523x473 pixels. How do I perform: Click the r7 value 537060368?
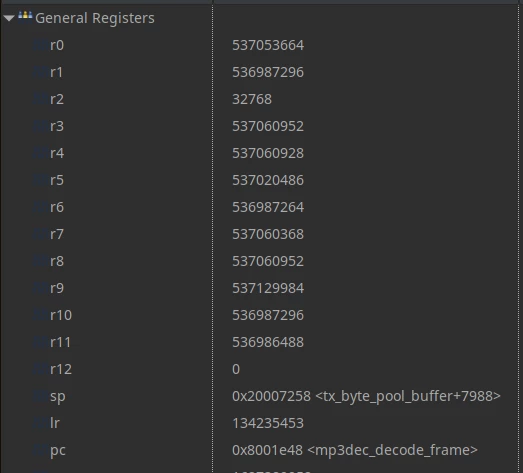(268, 234)
